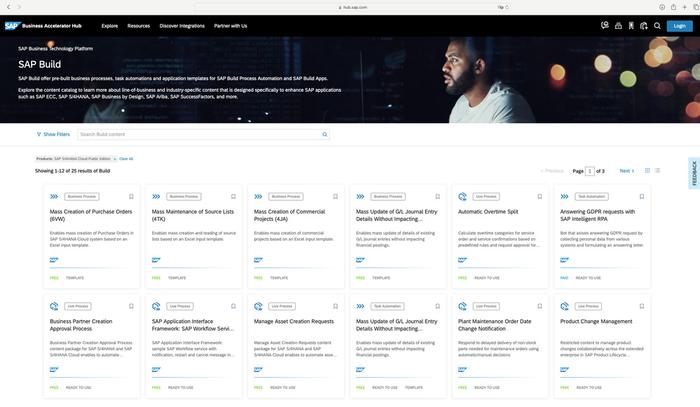Click the header search magnifier icon
Image resolution: width=700 pixels, height=407 pixels.
[657, 26]
